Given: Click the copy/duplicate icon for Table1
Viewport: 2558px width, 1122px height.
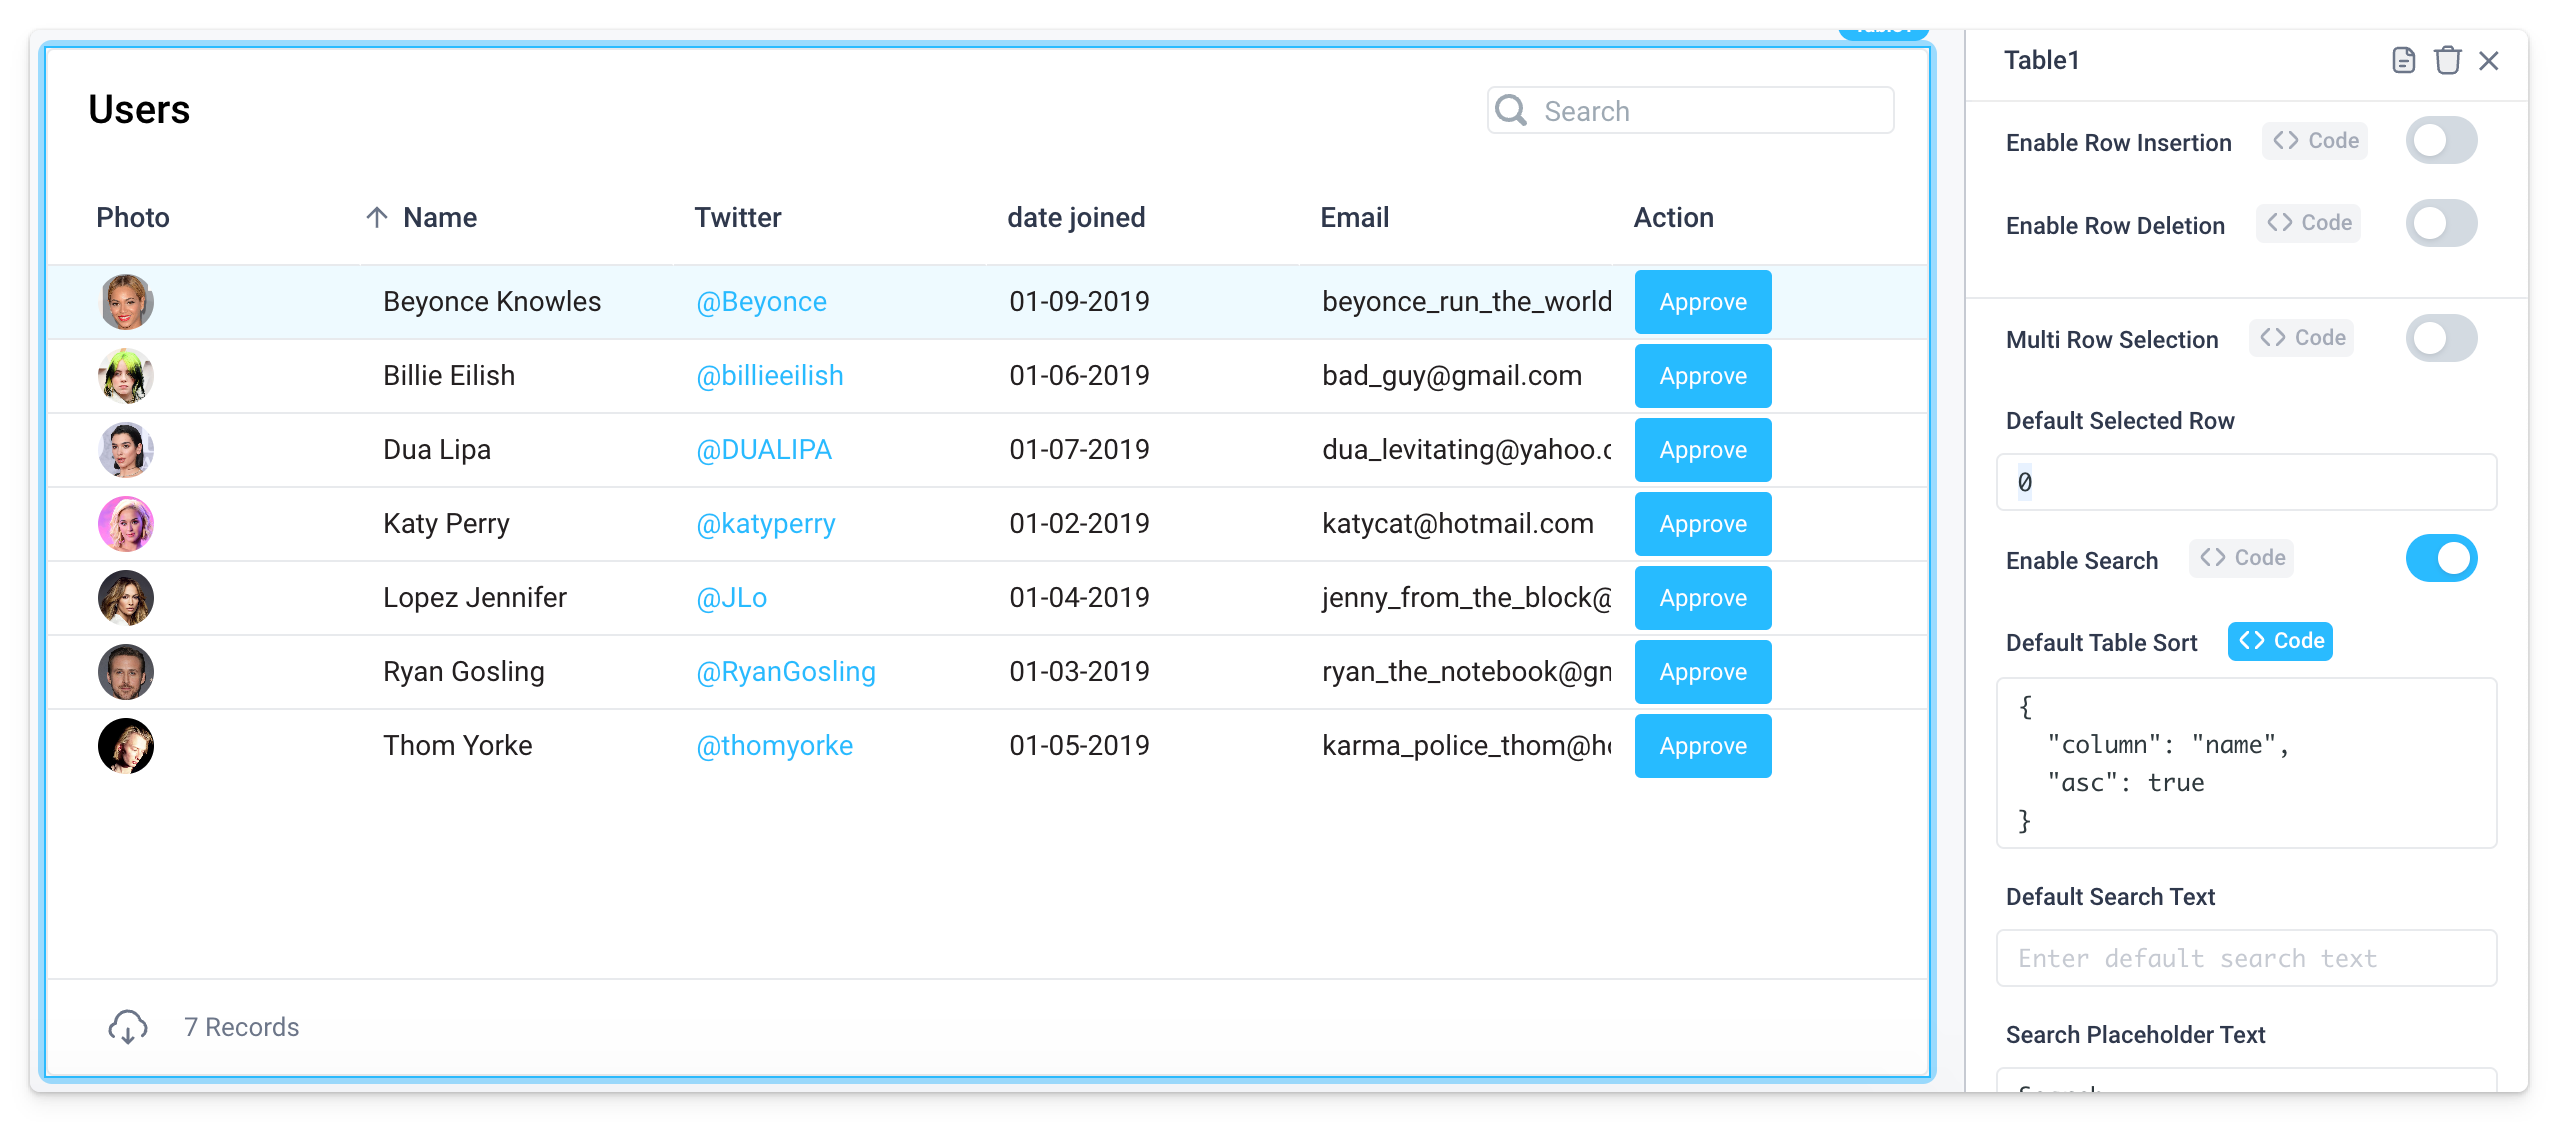Looking at the screenshot, I should [x=2401, y=60].
